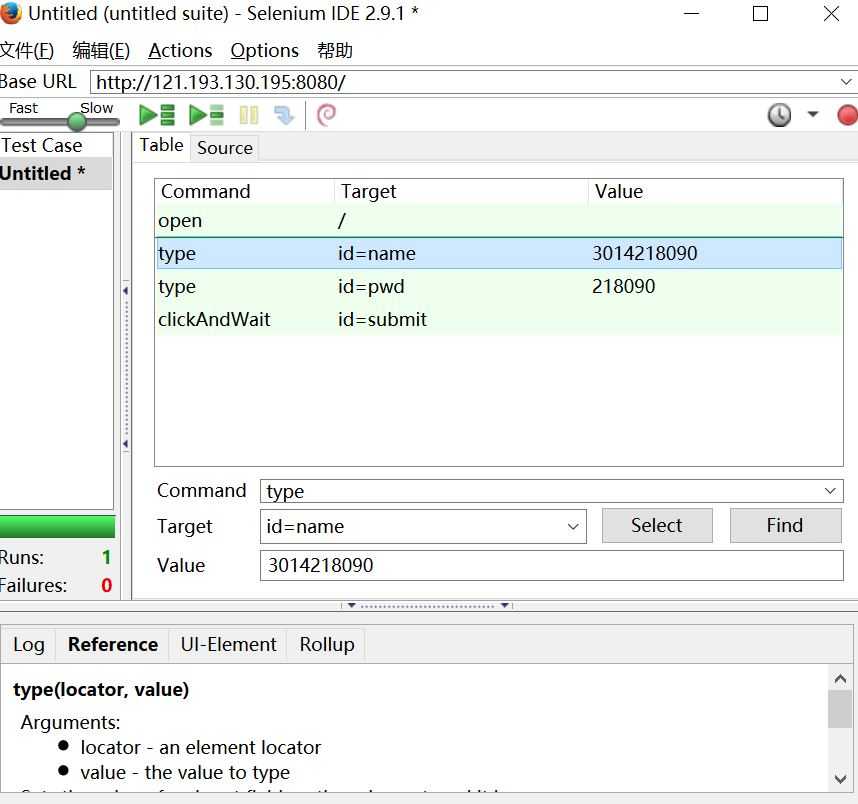Play current test case
The height and width of the screenshot is (804, 858).
(206, 115)
